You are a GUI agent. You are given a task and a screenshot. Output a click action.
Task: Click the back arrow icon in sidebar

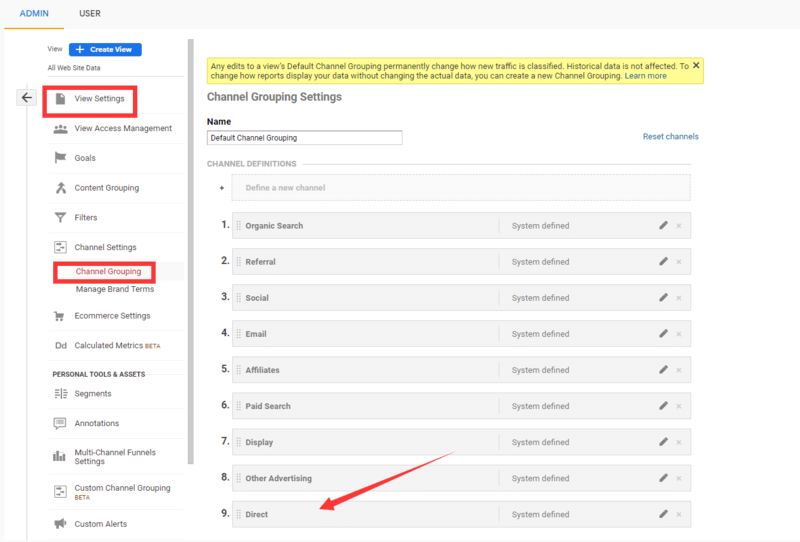pyautogui.click(x=27, y=98)
